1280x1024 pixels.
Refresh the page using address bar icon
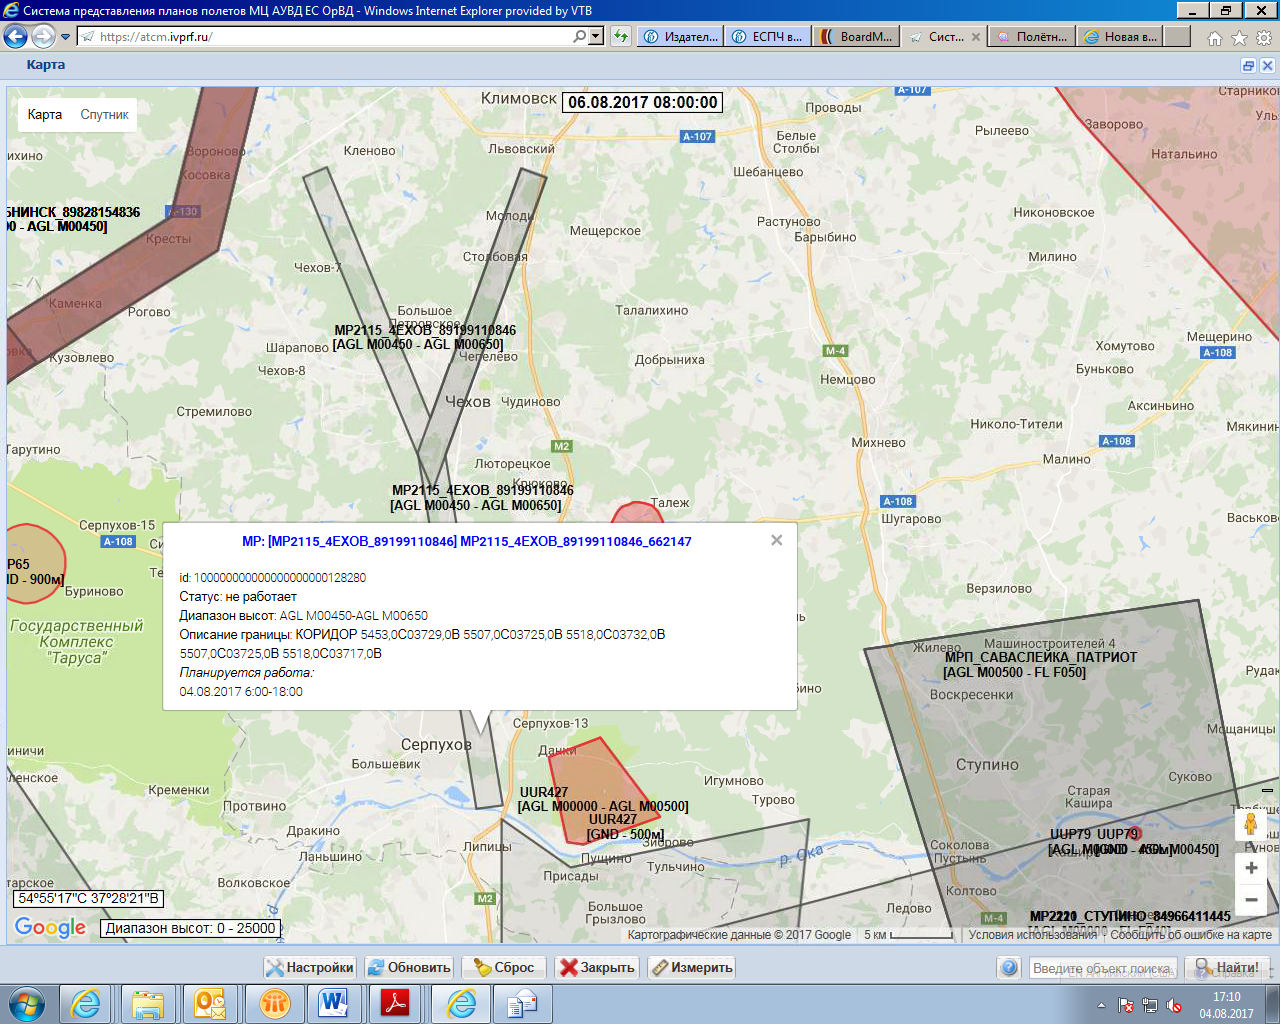621,37
